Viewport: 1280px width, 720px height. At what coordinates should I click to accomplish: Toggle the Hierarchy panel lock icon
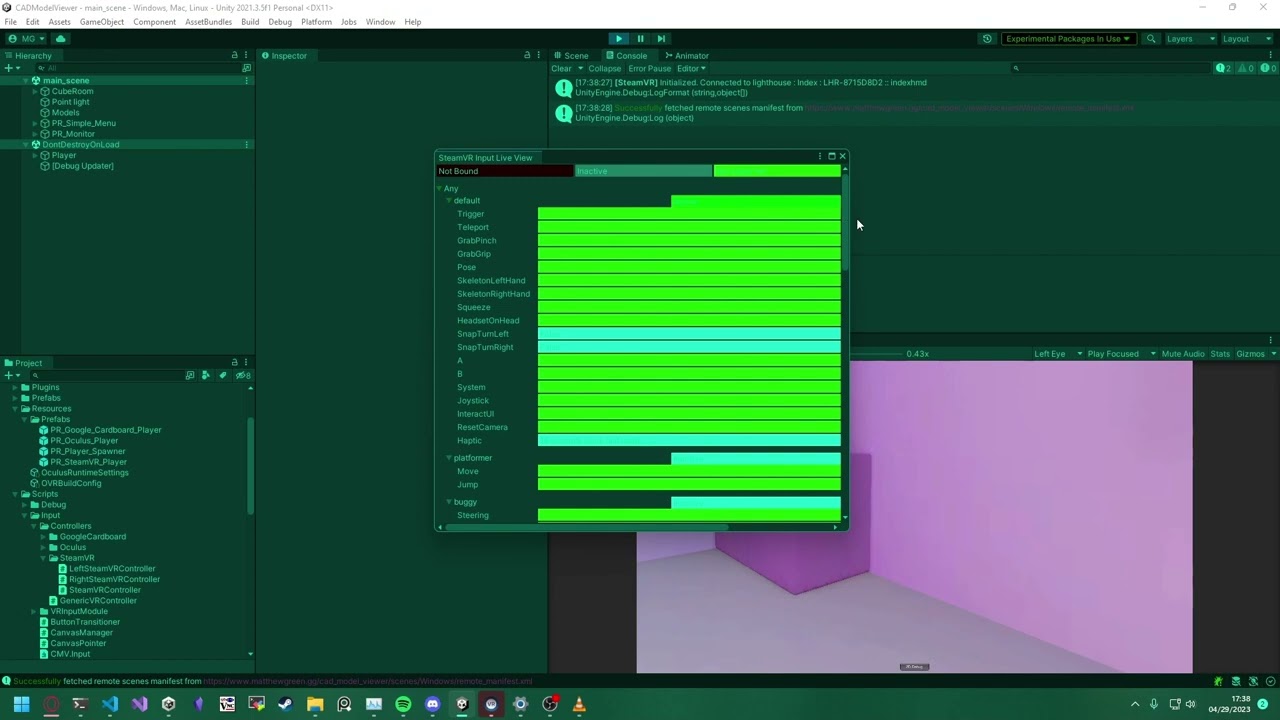click(234, 56)
